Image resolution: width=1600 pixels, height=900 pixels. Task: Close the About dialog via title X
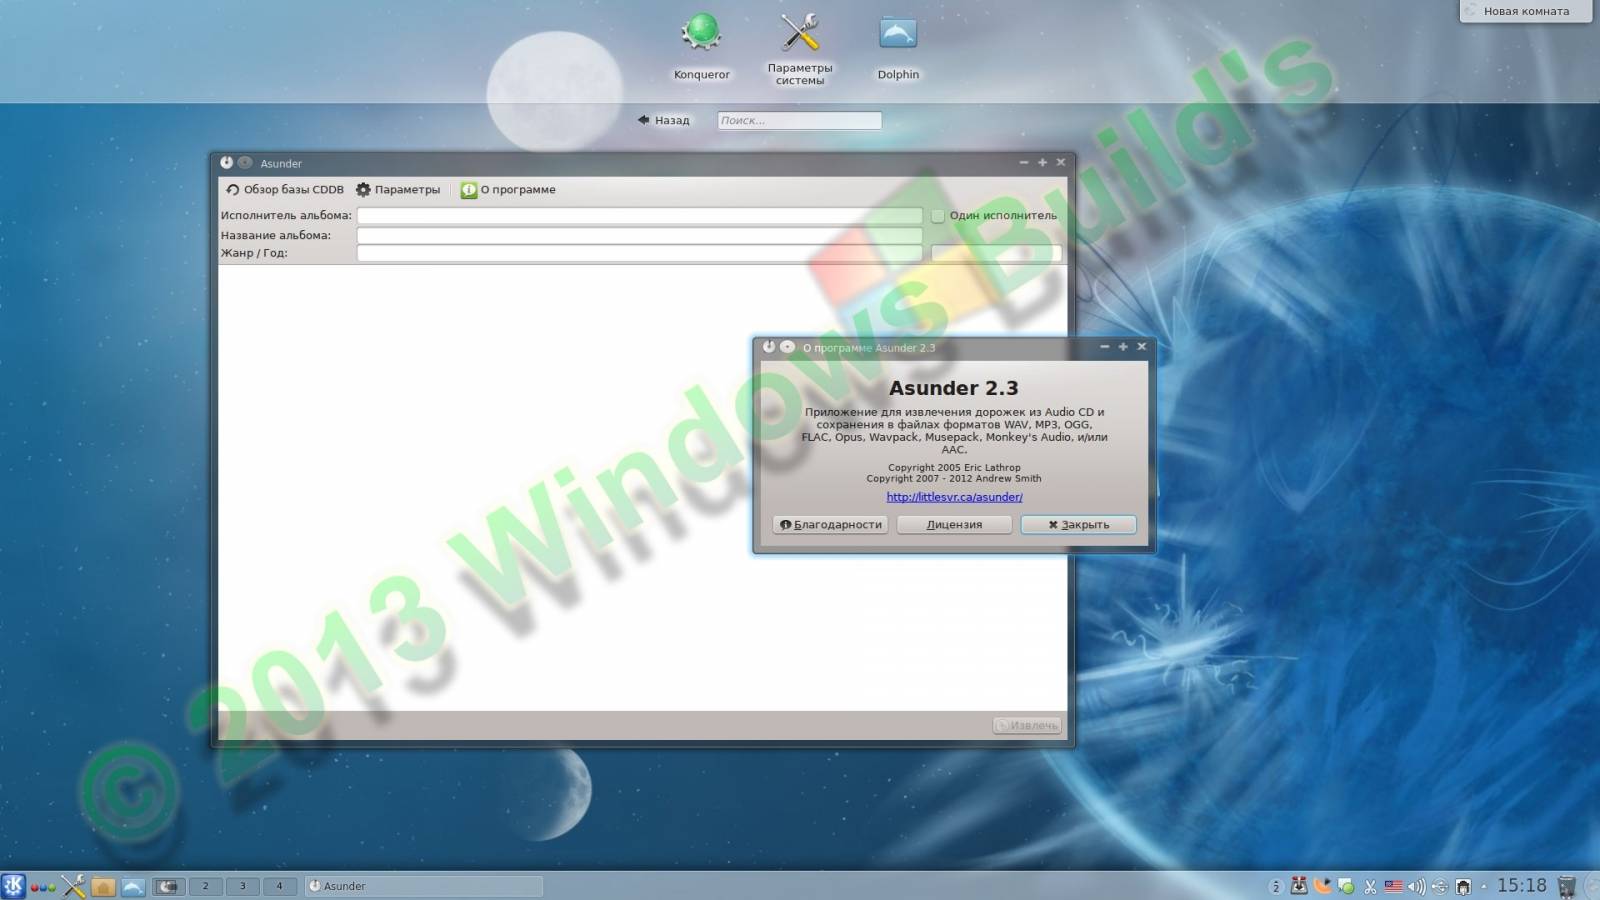pyautogui.click(x=1141, y=347)
